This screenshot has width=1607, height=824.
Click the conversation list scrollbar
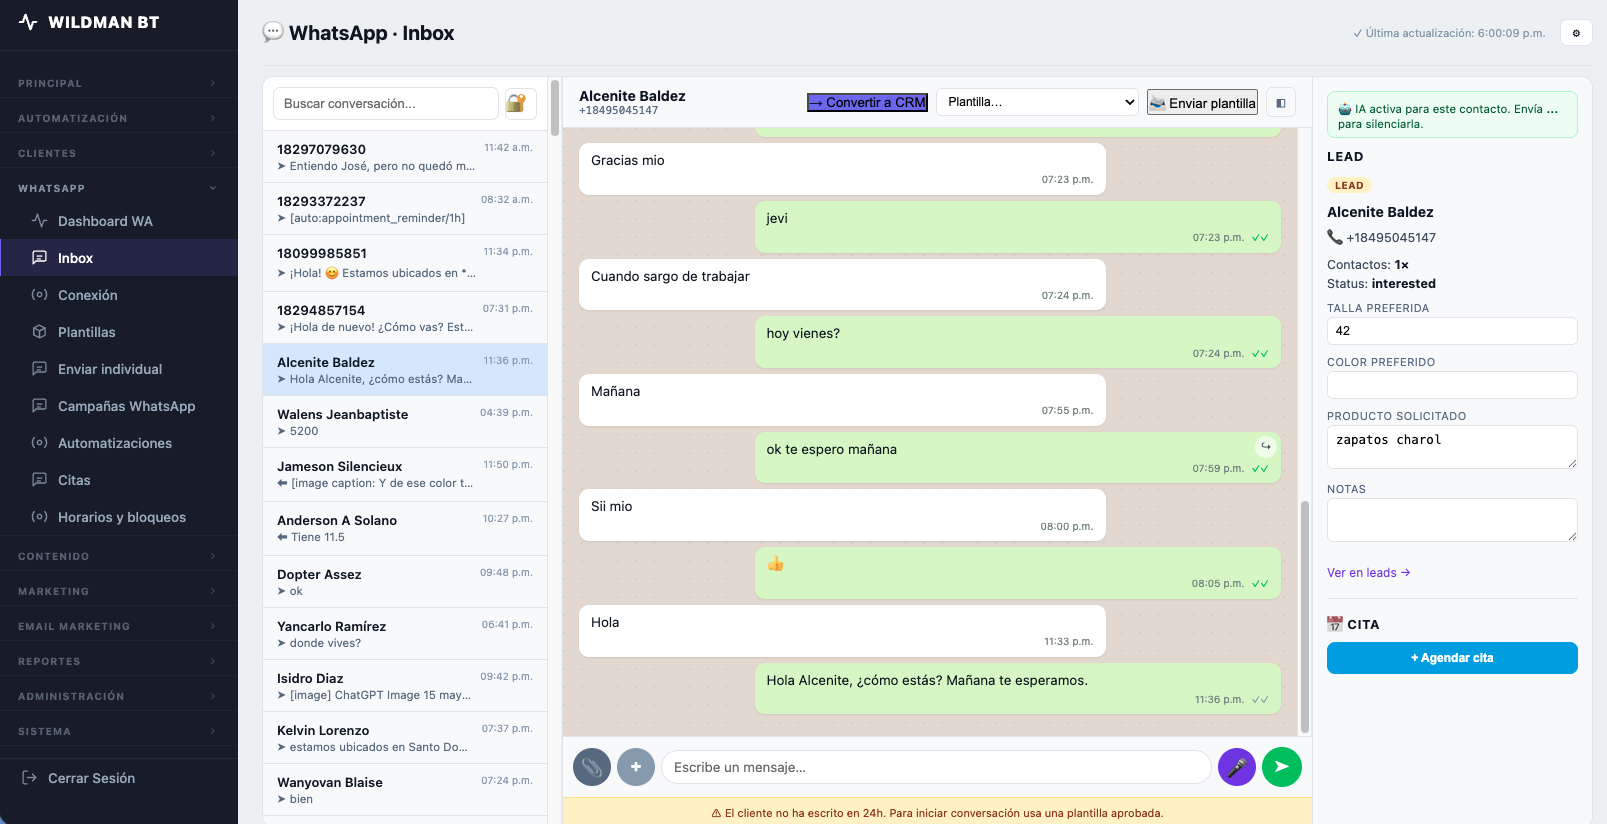pos(555,107)
